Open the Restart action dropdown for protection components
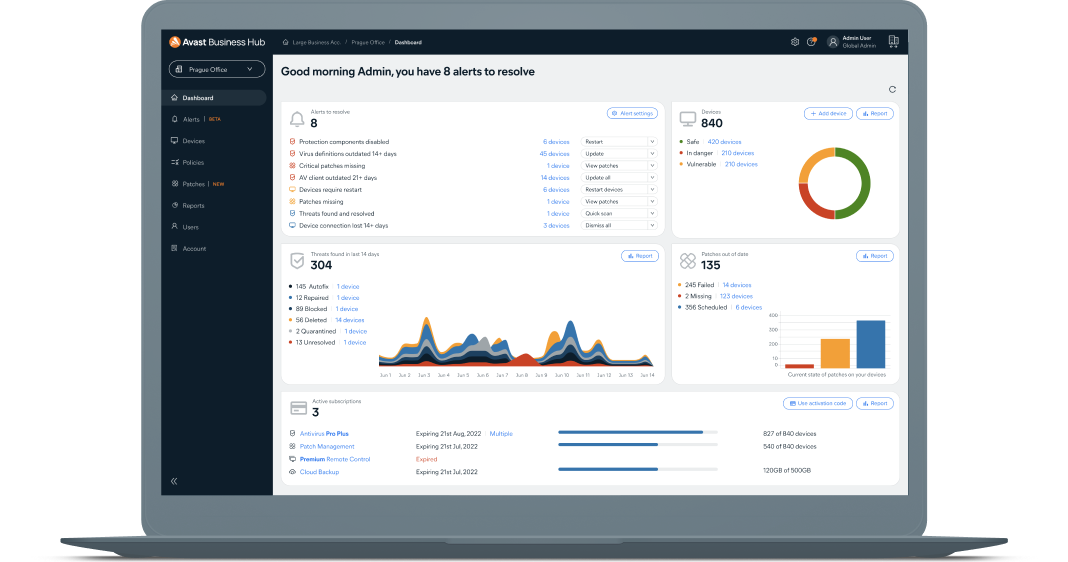The image size is (1068, 562). (619, 142)
